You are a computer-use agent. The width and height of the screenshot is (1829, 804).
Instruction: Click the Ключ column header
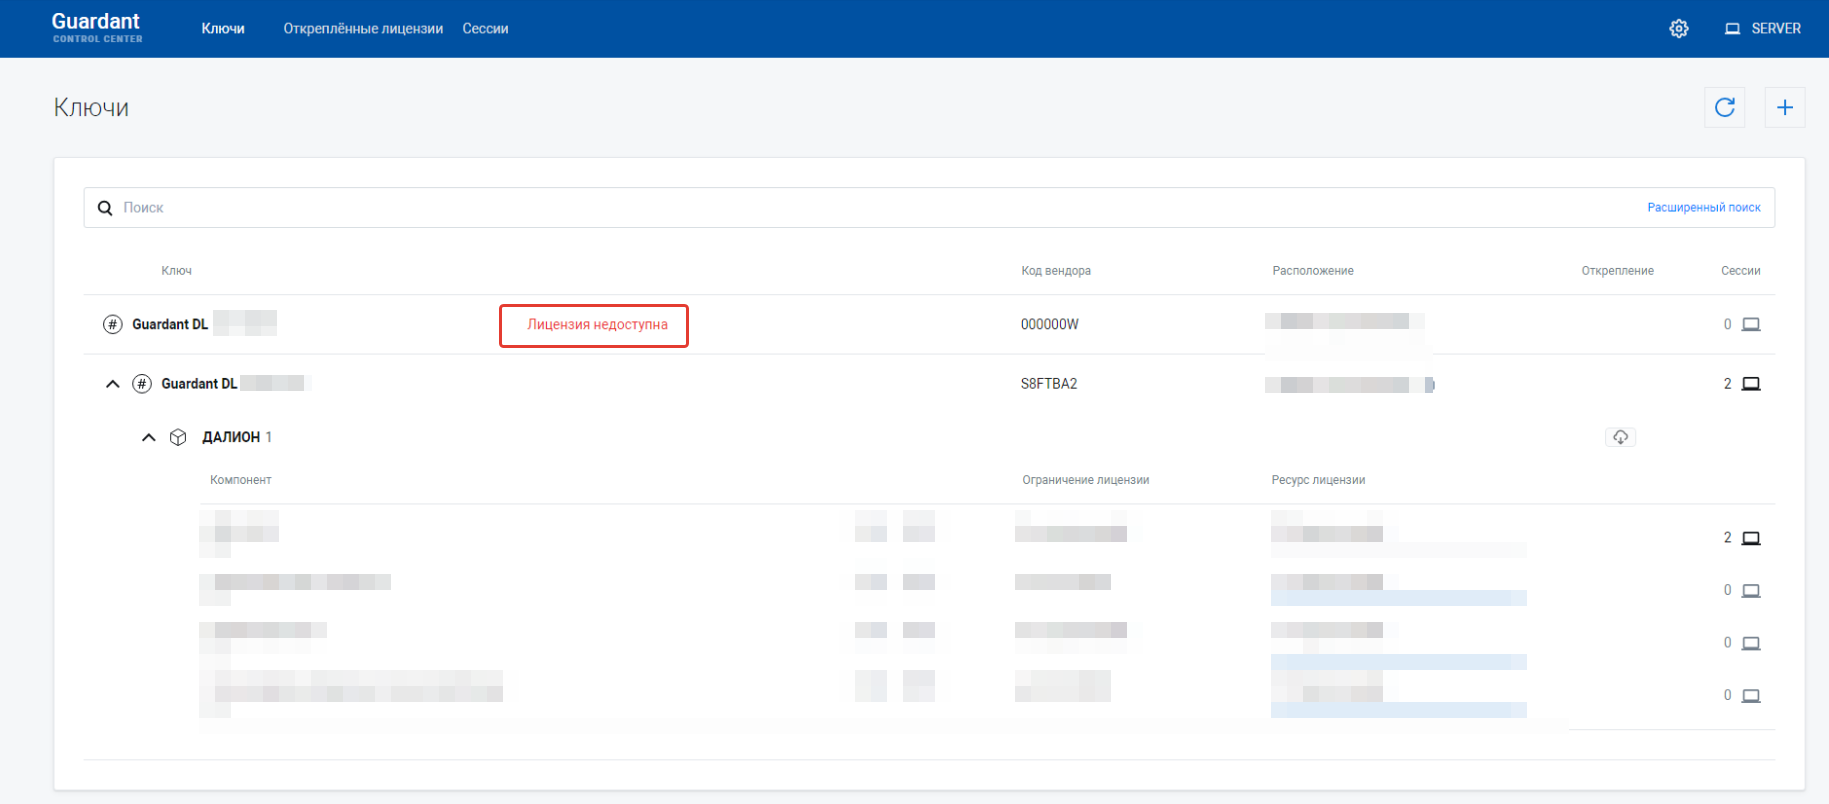176,271
